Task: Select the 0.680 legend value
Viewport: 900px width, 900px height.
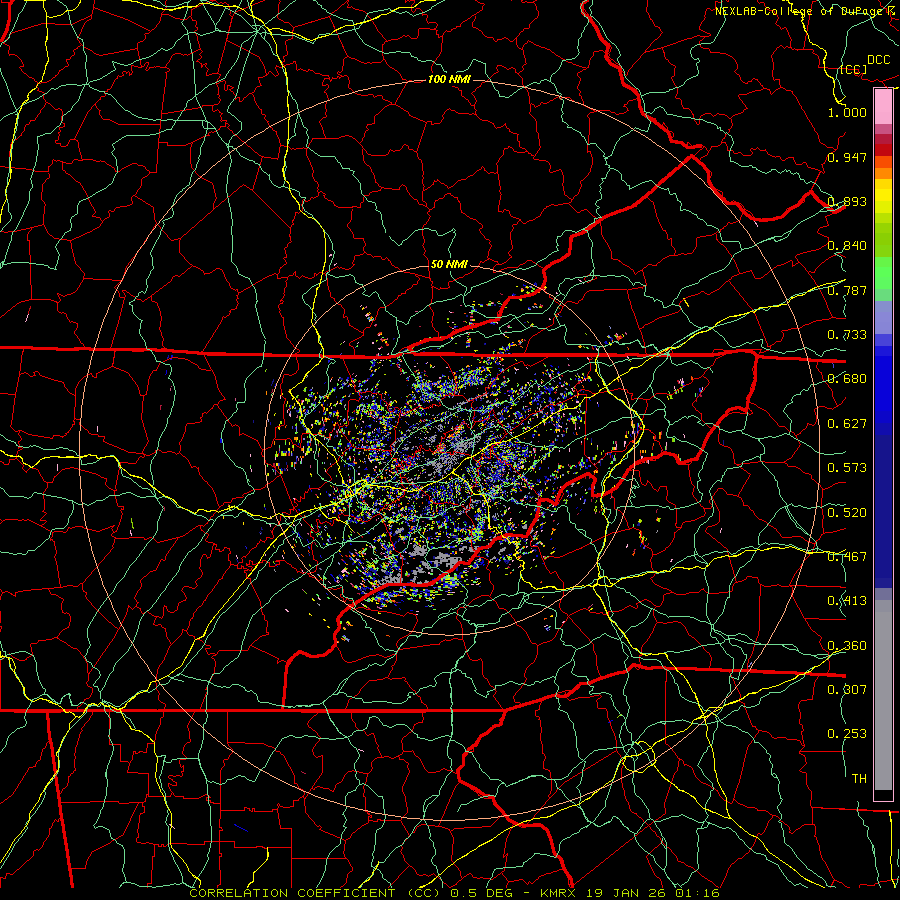Action: pos(847,379)
